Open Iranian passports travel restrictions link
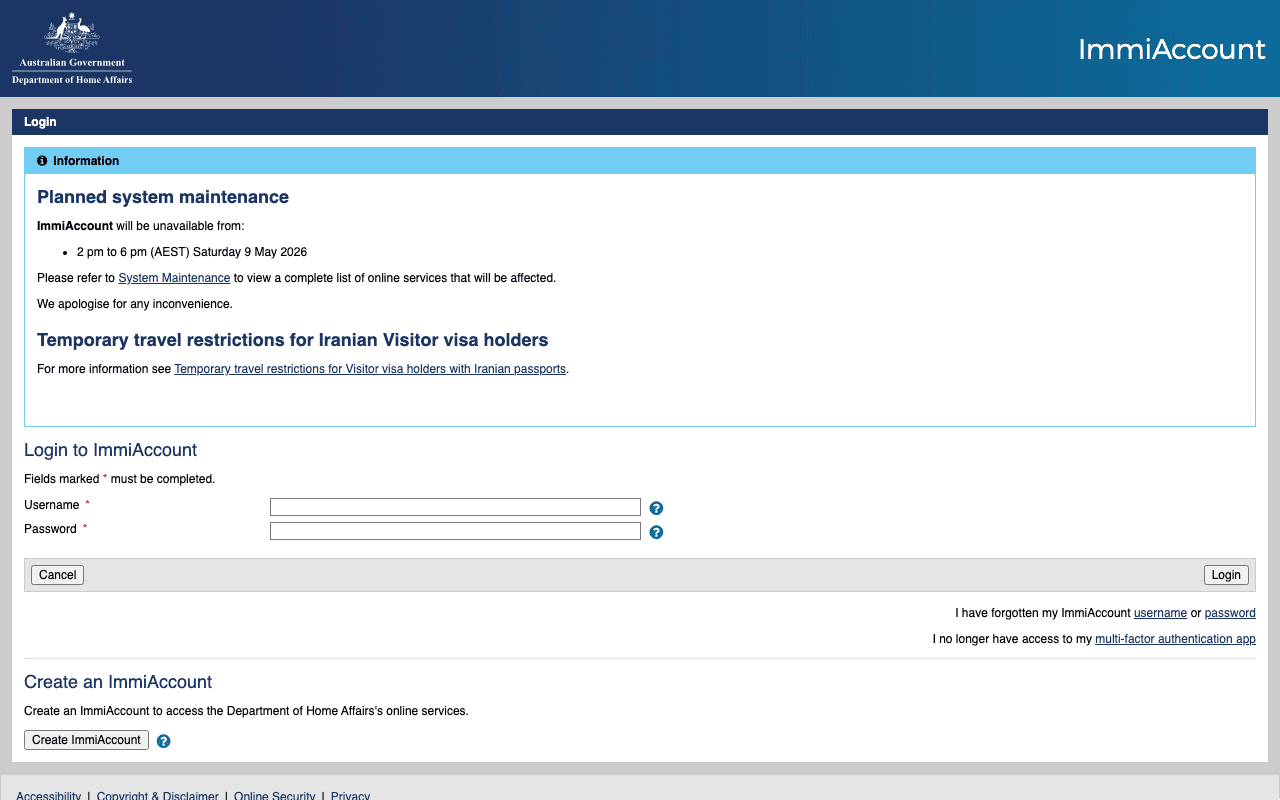 370,369
